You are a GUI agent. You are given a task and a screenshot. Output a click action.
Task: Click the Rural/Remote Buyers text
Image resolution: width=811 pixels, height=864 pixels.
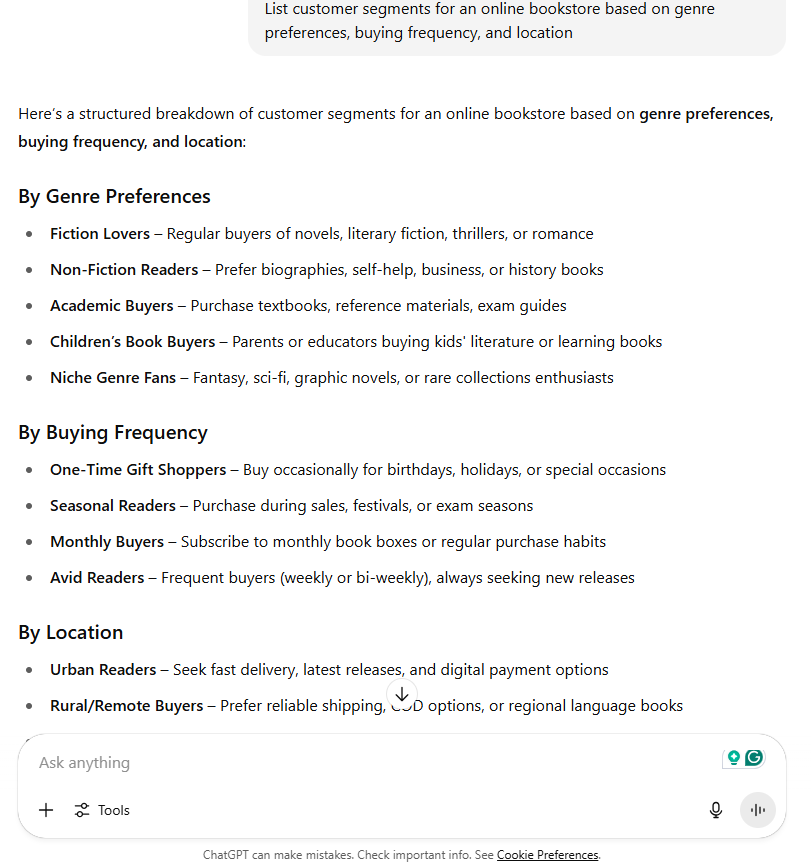coord(126,705)
